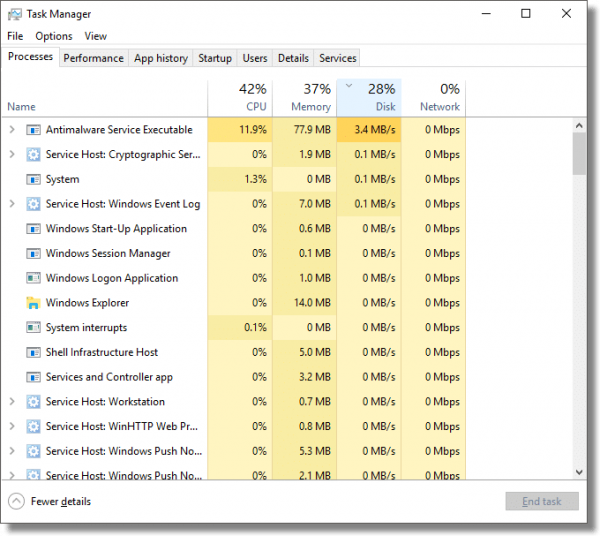Minimize the Task Manager window
The width and height of the screenshot is (600, 536).
[x=486, y=14]
